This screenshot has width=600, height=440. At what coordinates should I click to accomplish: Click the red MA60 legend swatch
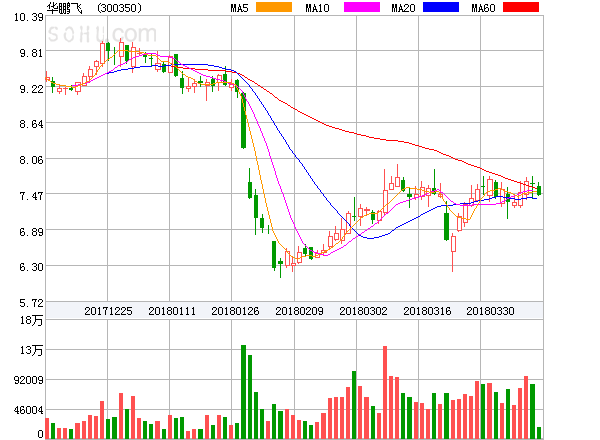(521, 7)
